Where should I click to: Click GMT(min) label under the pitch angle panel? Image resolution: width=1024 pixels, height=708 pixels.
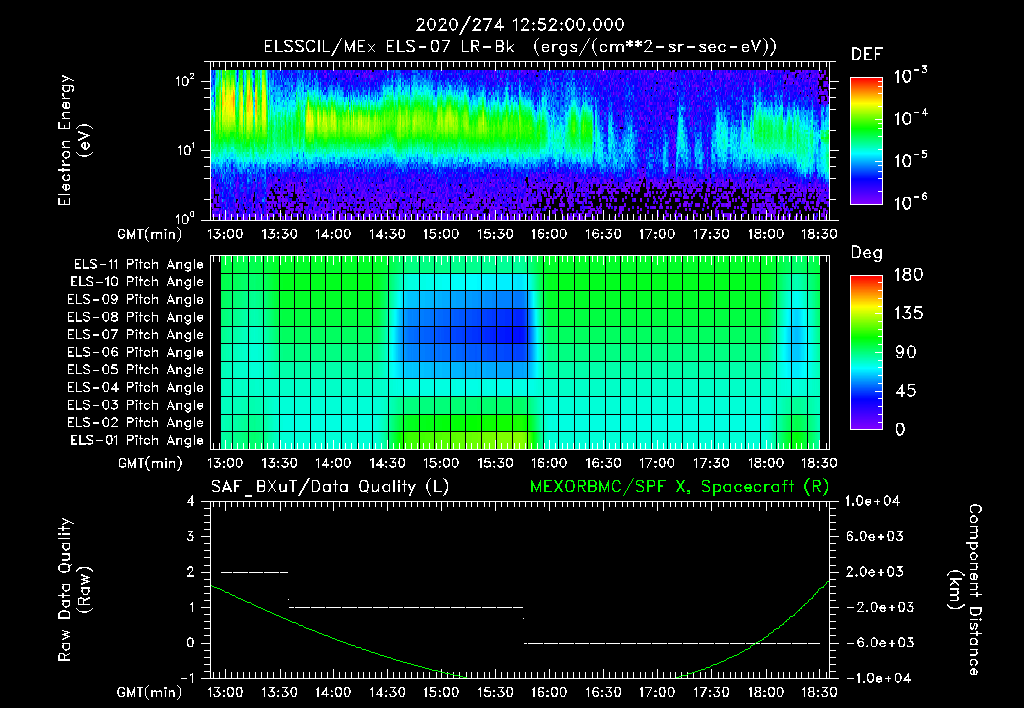pos(150,463)
